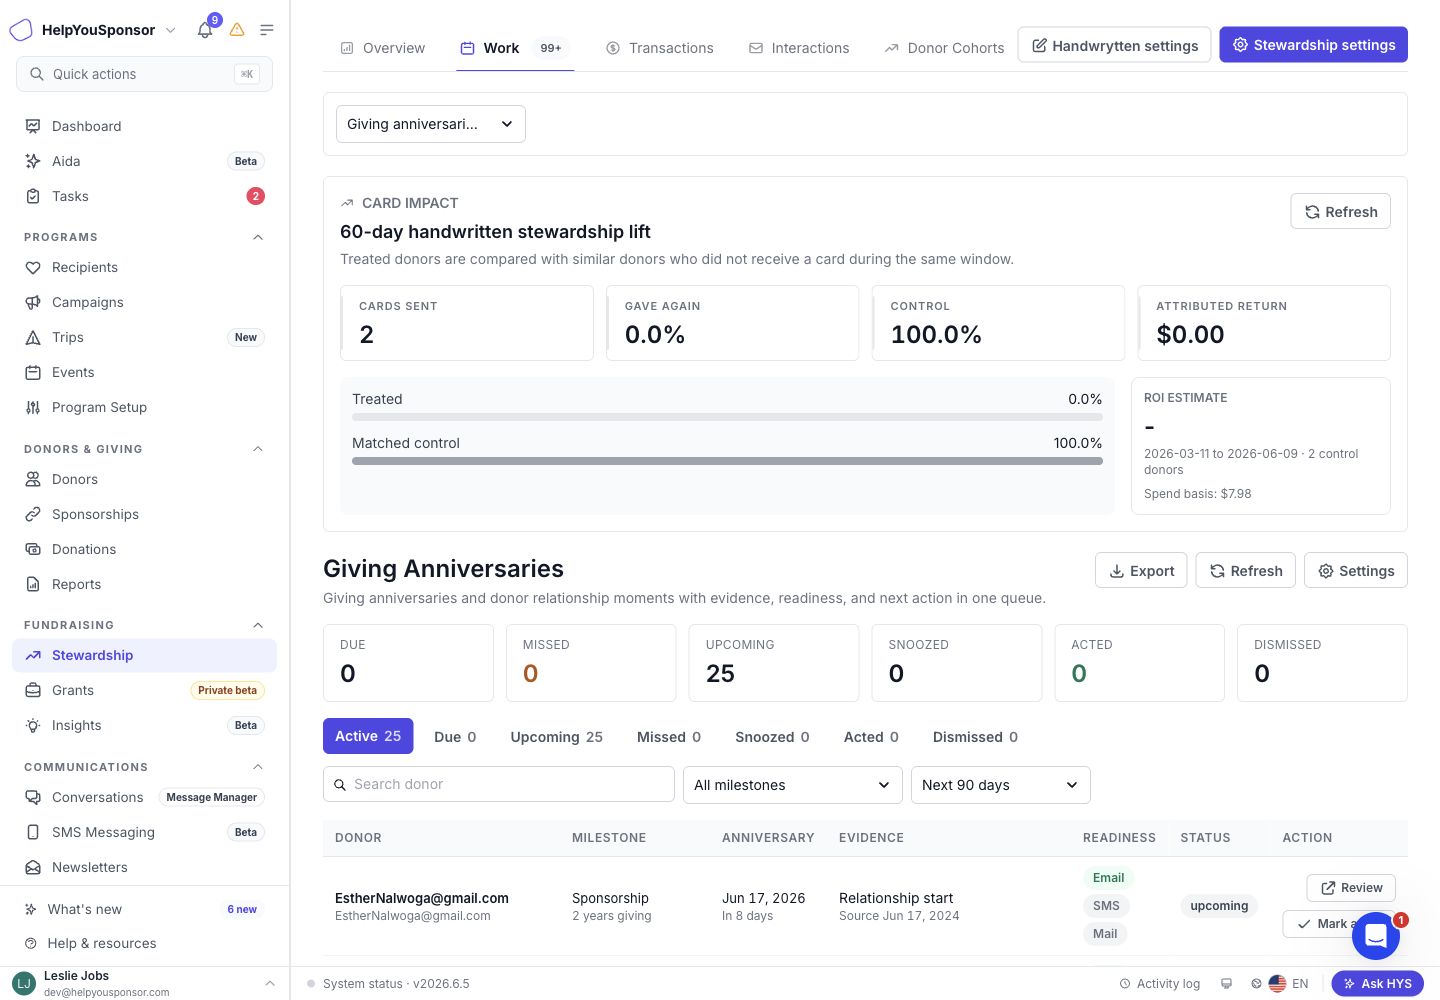Open Recipients in the sidebar
The image size is (1440, 1000).
point(144,267)
